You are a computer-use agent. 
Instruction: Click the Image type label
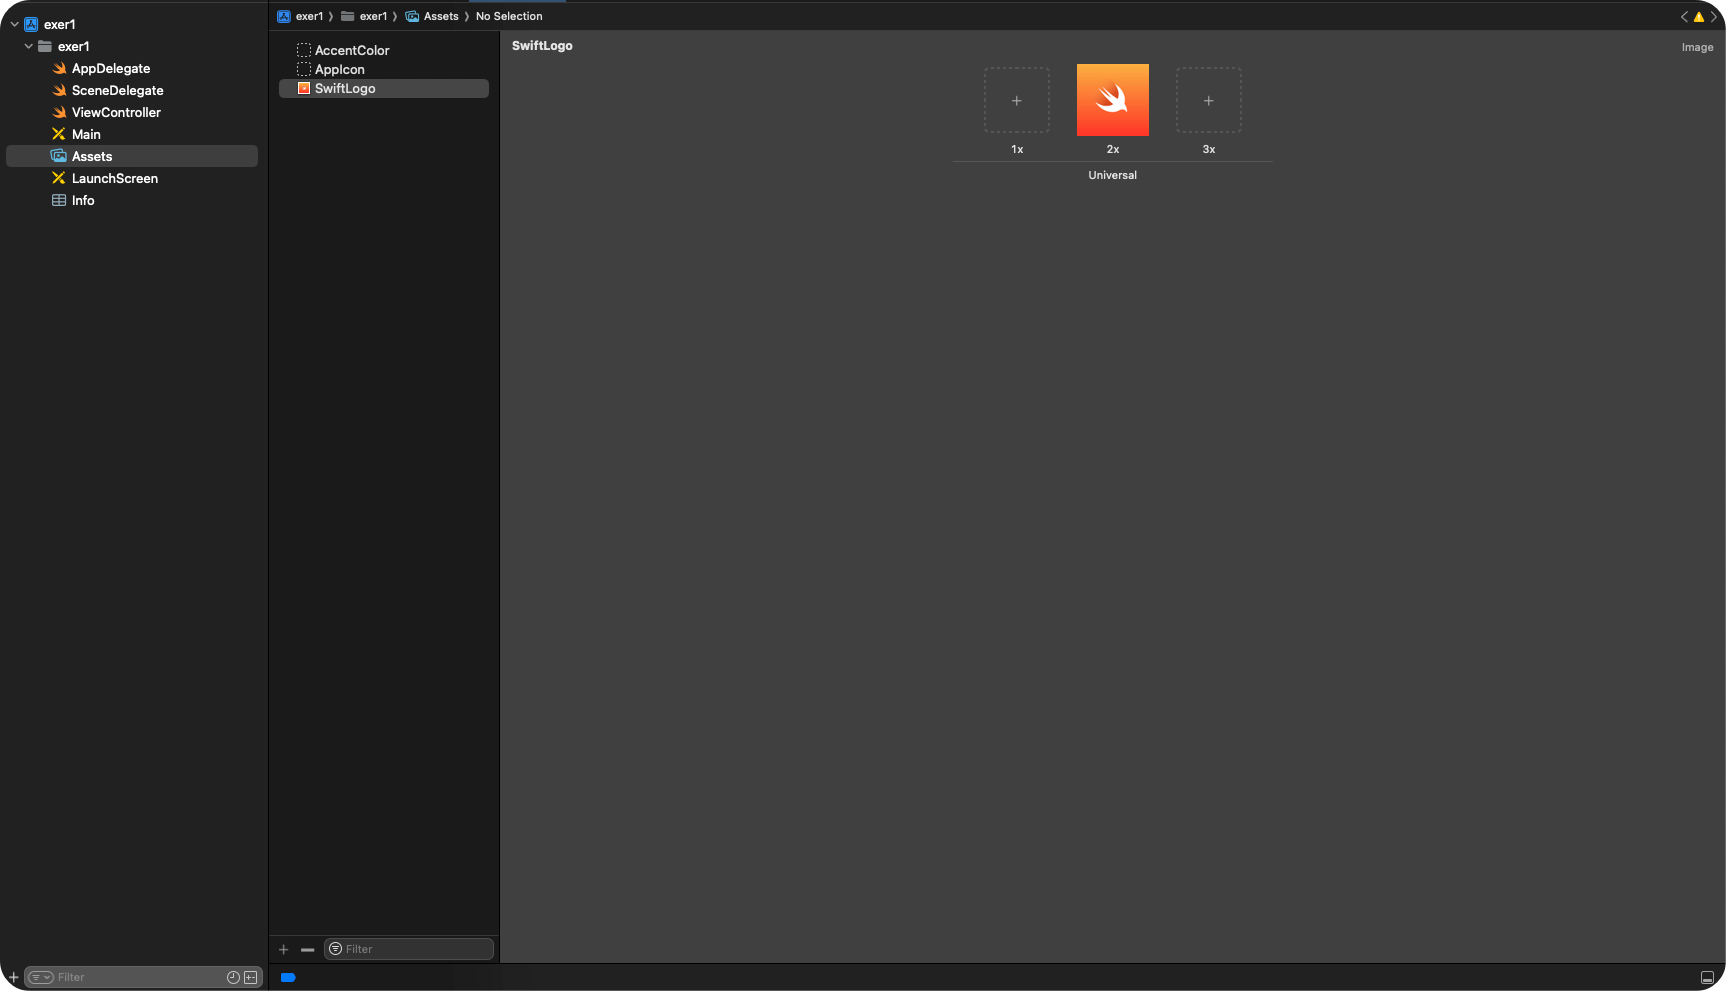(1697, 47)
